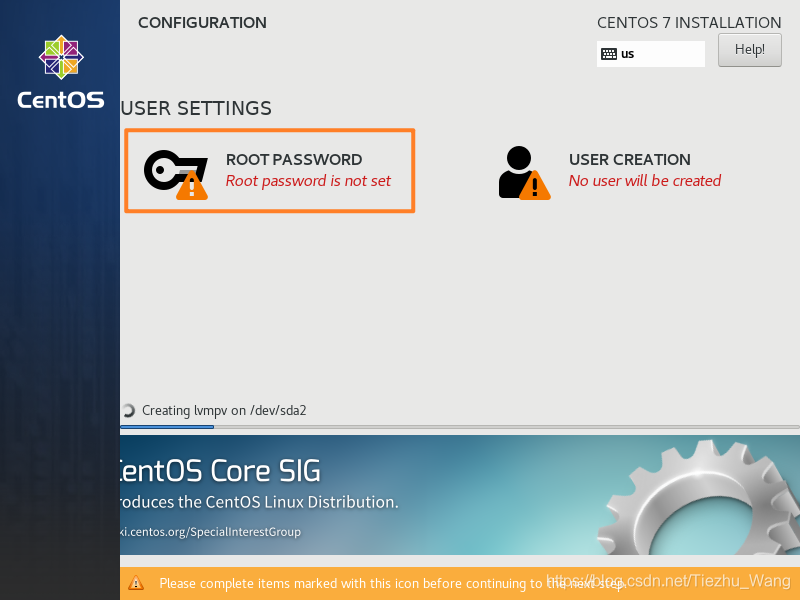Image resolution: width=800 pixels, height=600 pixels.
Task: Click 'No user will be created' text
Action: click(x=645, y=181)
